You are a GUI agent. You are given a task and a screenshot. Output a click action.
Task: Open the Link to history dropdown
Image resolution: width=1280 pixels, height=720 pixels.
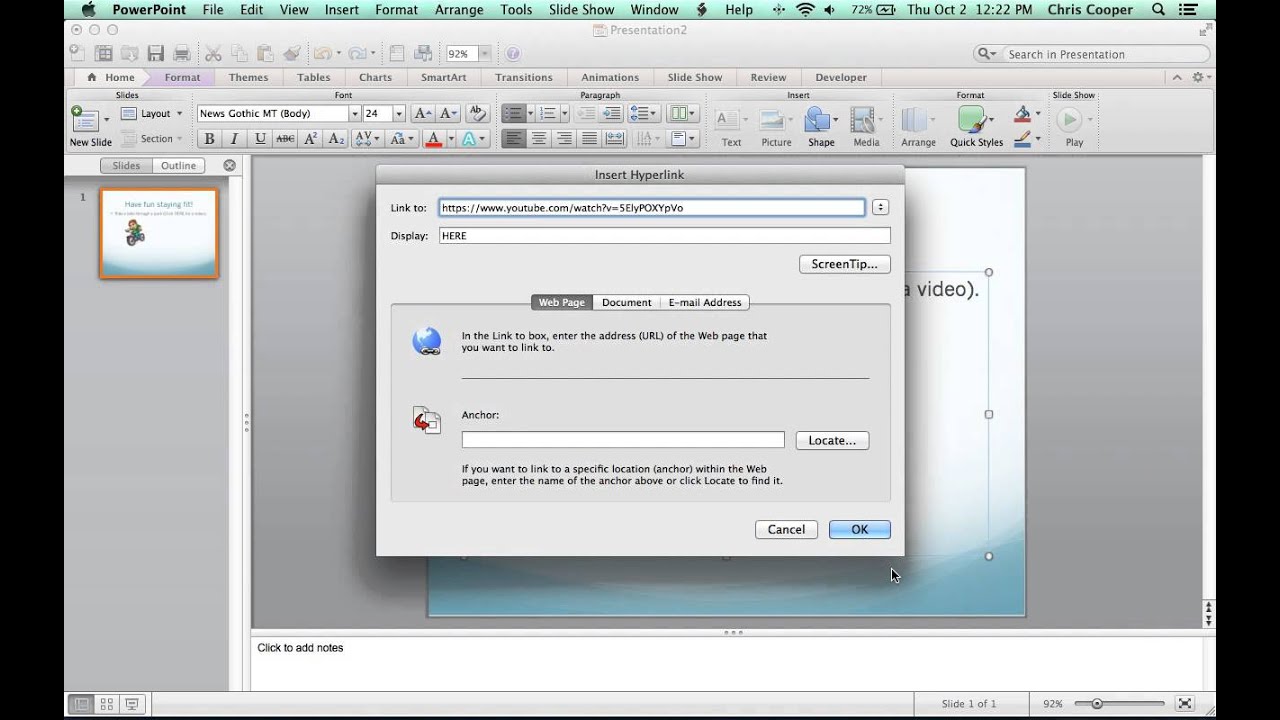[x=880, y=208]
